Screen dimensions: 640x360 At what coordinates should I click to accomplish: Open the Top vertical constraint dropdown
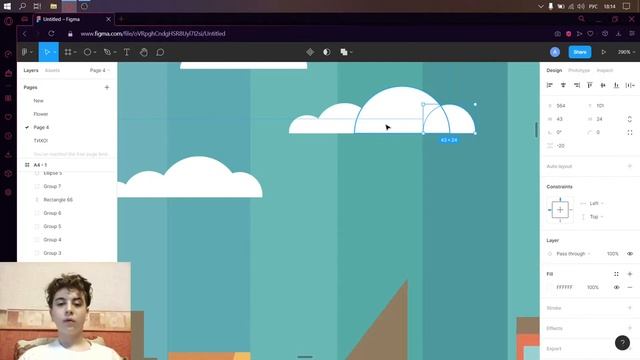pos(596,217)
